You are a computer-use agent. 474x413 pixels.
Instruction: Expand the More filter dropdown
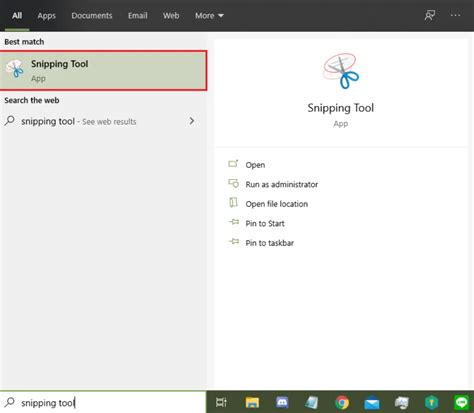click(209, 16)
